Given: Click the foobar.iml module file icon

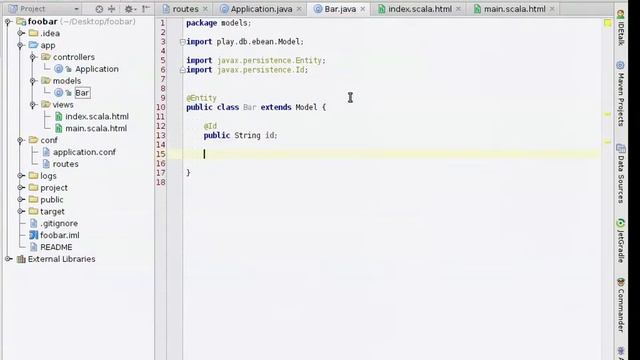Looking at the screenshot, I should tap(33, 235).
